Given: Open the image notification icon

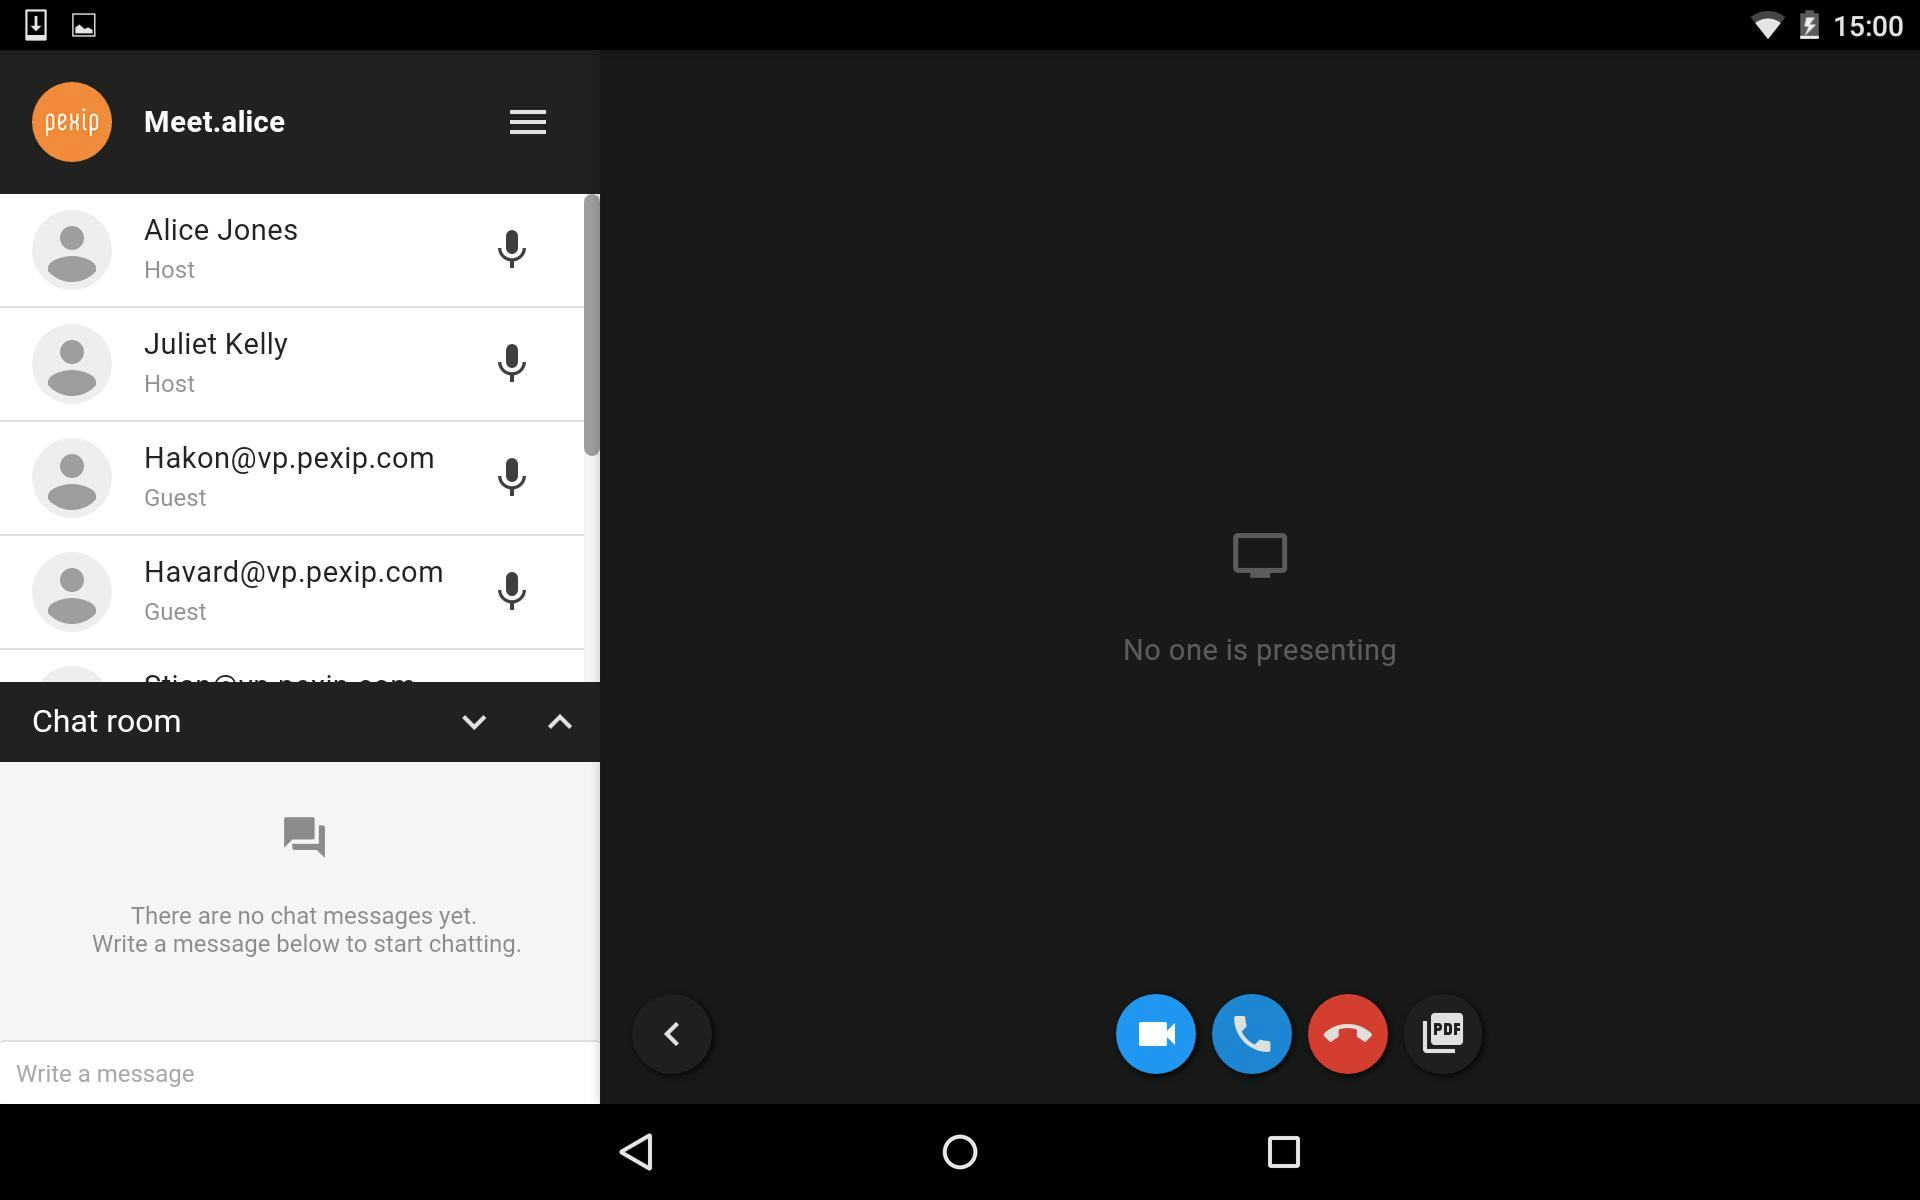Looking at the screenshot, I should (84, 26).
